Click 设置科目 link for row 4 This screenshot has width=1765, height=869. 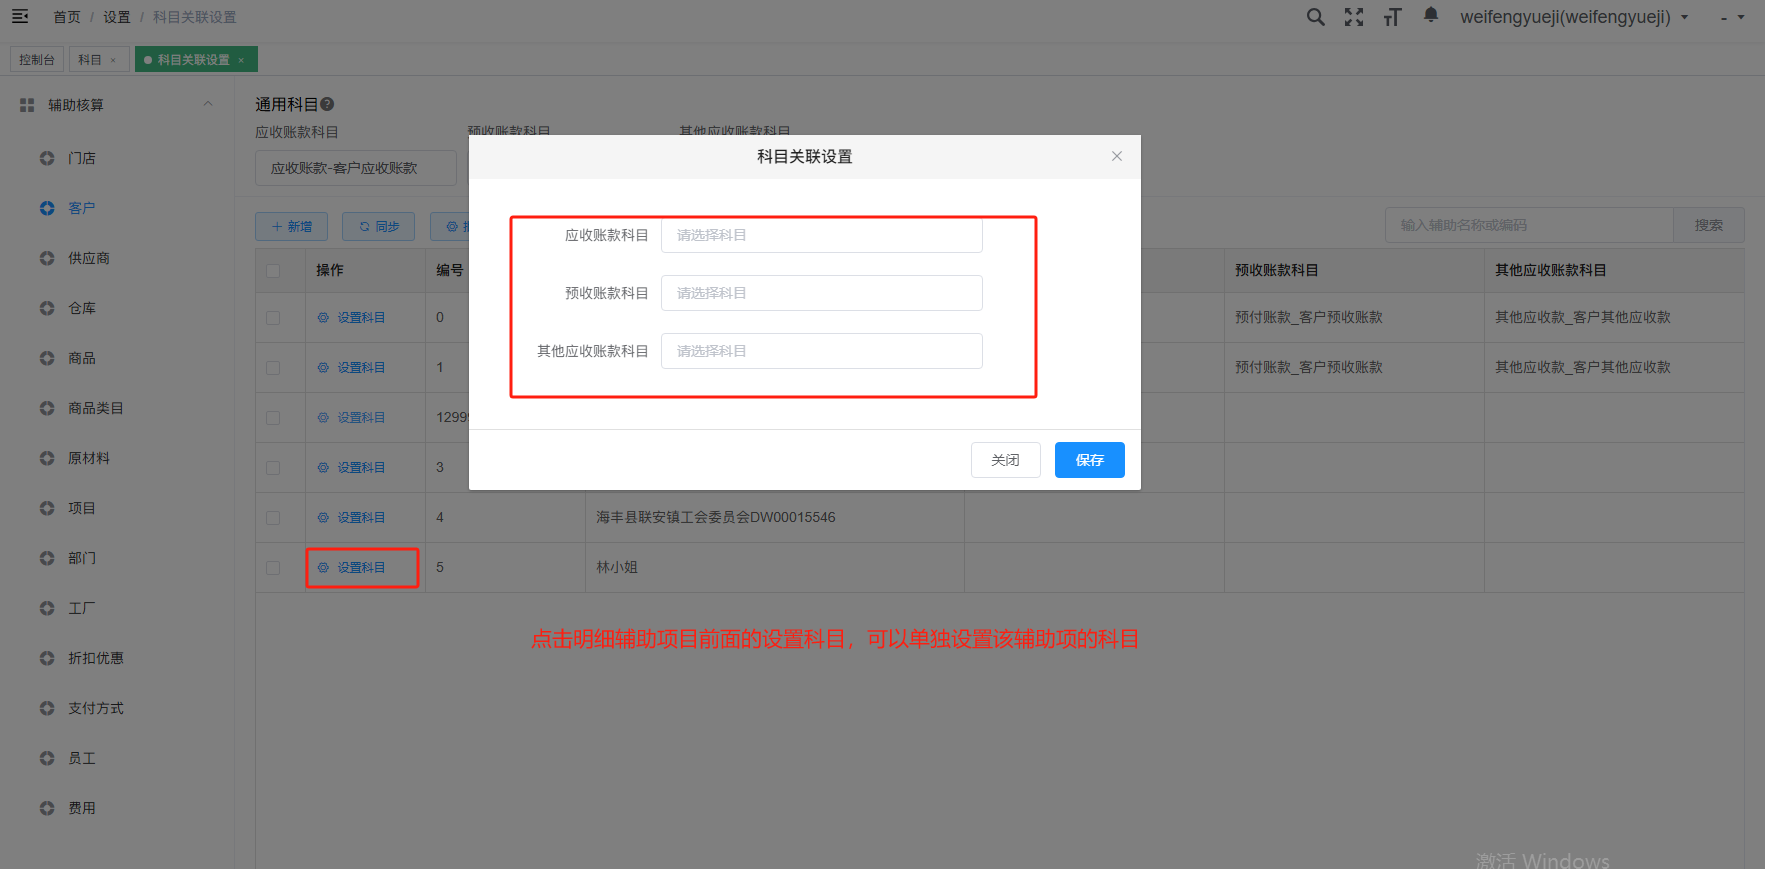click(x=352, y=518)
